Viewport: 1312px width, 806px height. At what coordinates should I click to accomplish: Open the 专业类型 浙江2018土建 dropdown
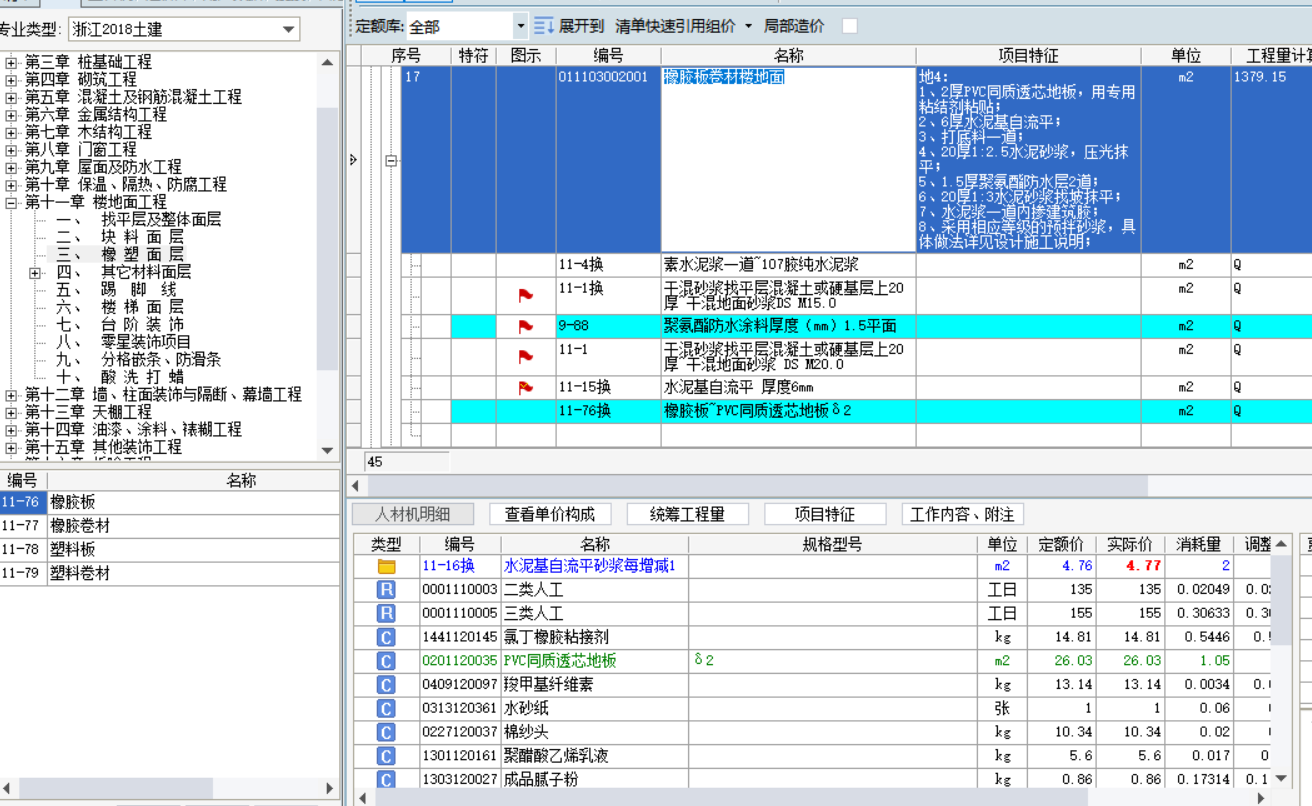pos(289,30)
